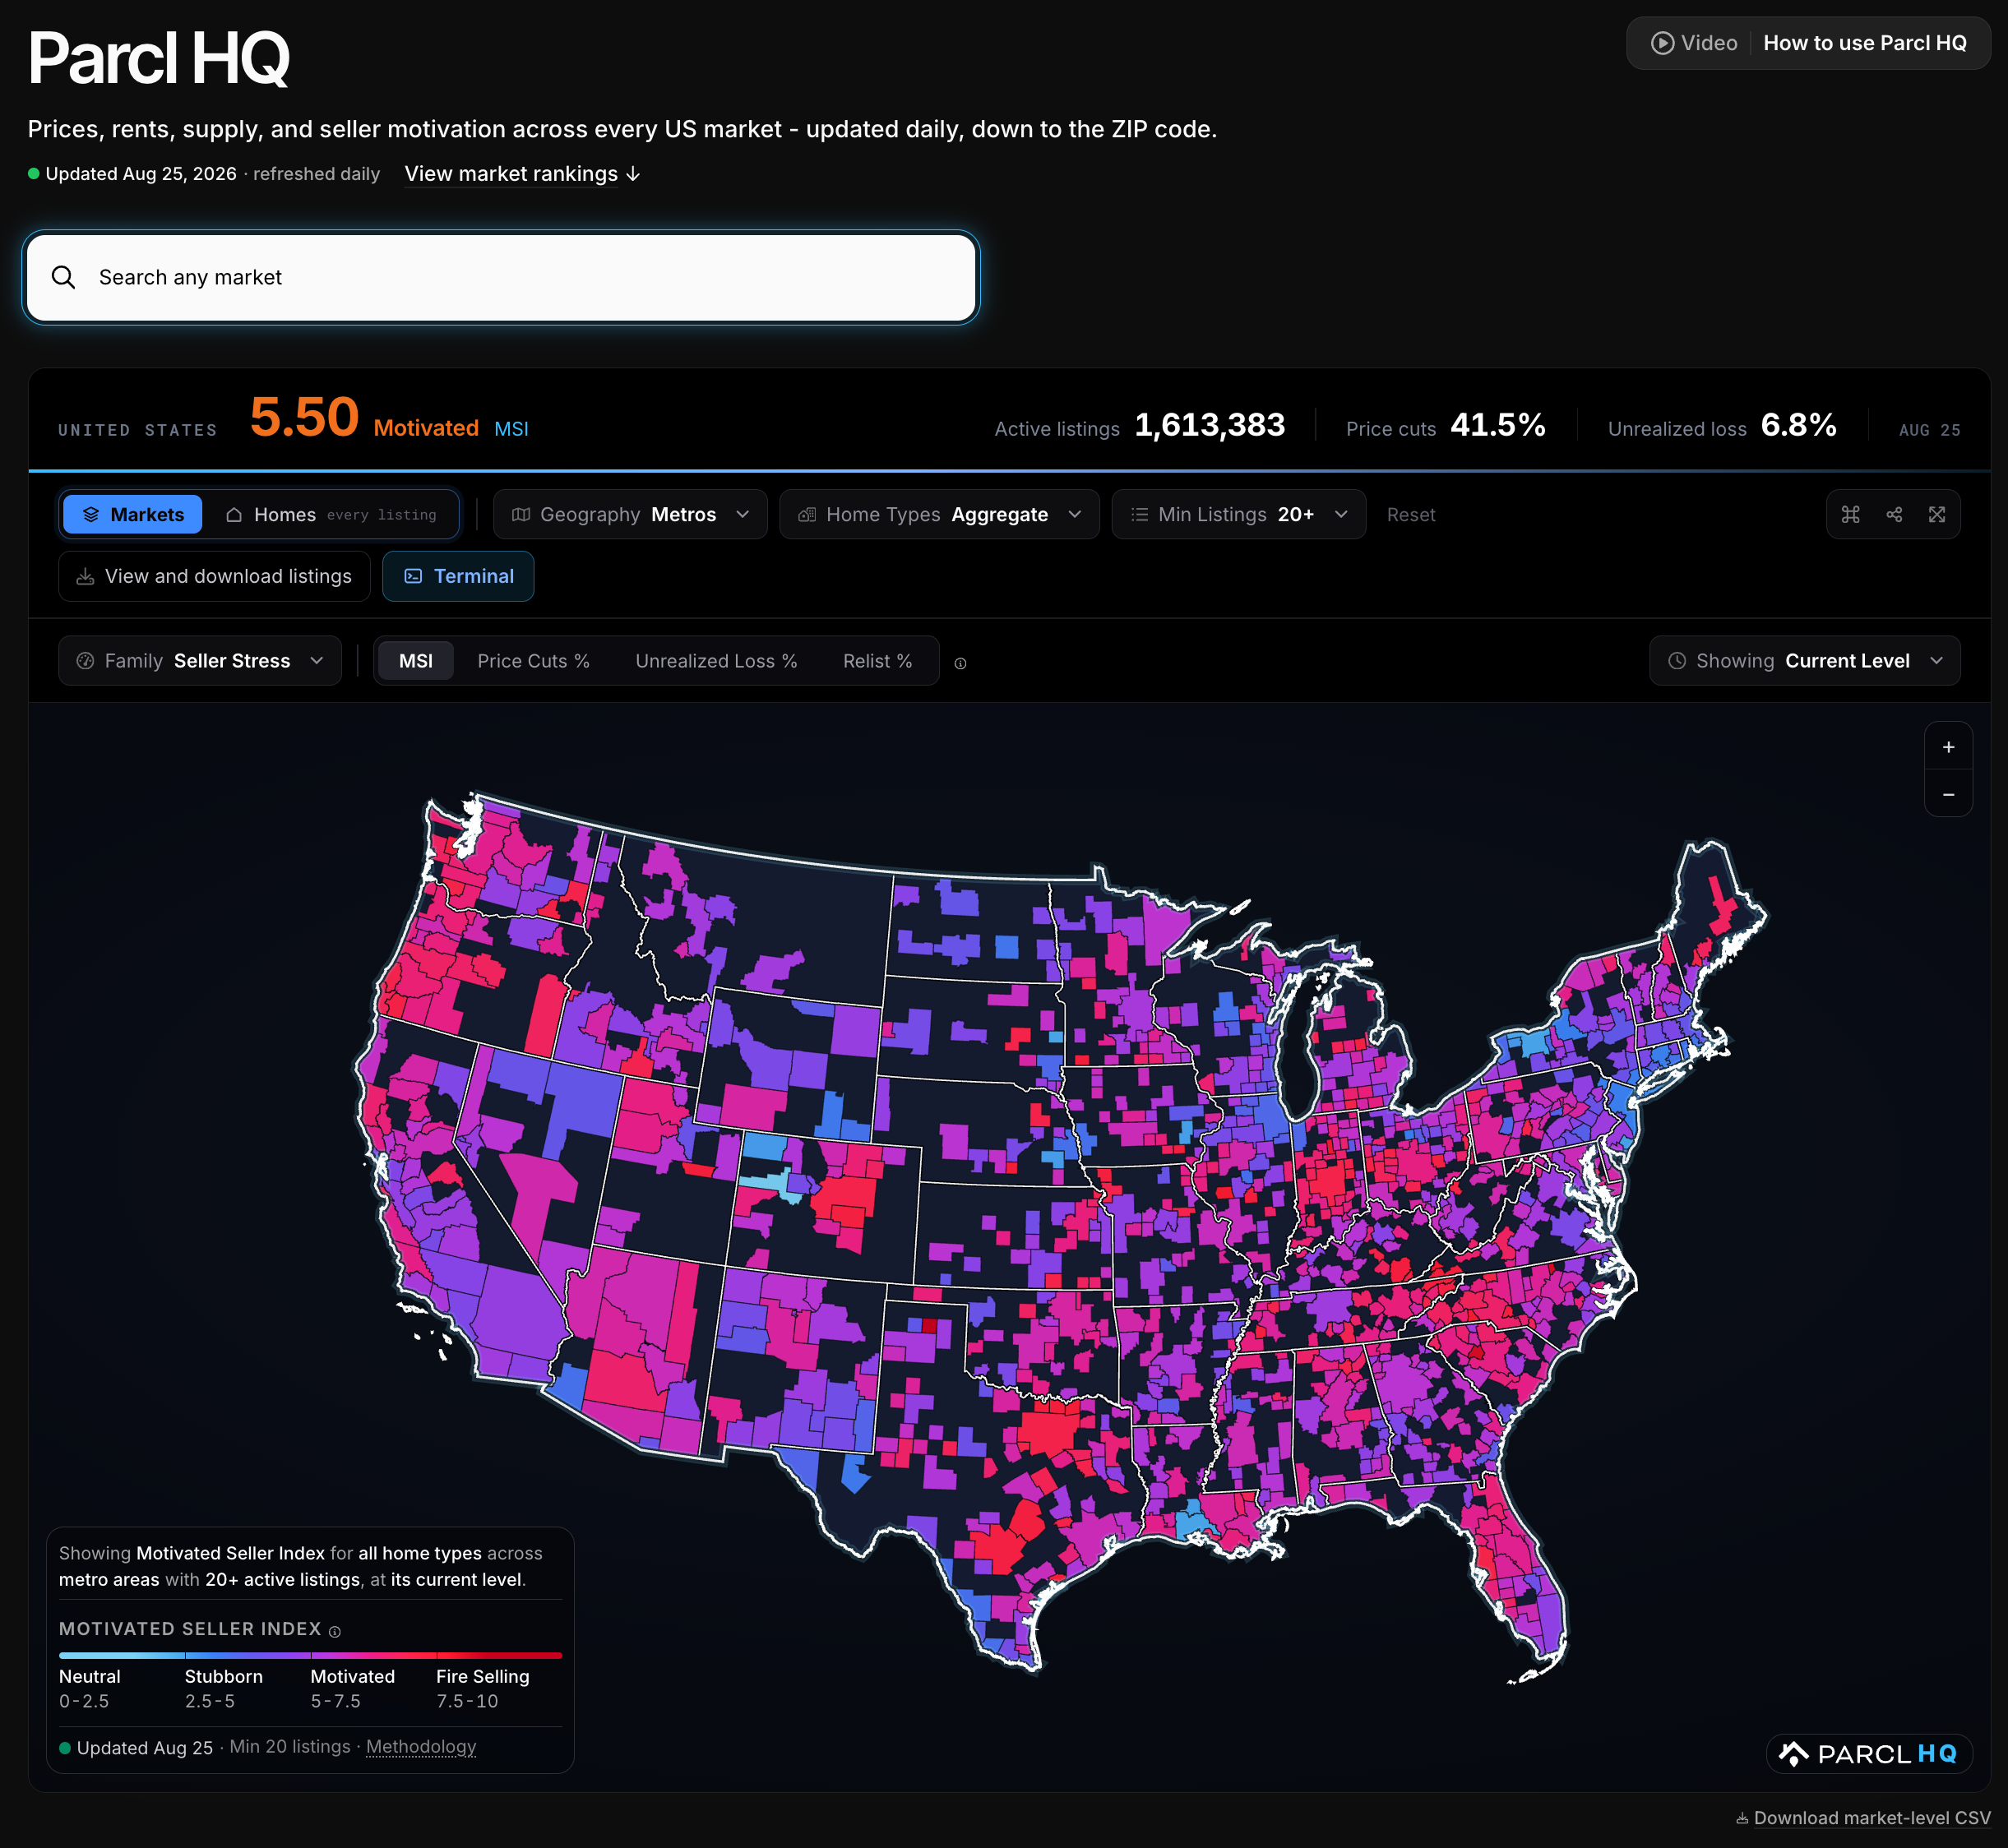Image resolution: width=2008 pixels, height=1848 pixels.
Task: Click the 1,613,383 active listings value
Action: (x=1209, y=425)
